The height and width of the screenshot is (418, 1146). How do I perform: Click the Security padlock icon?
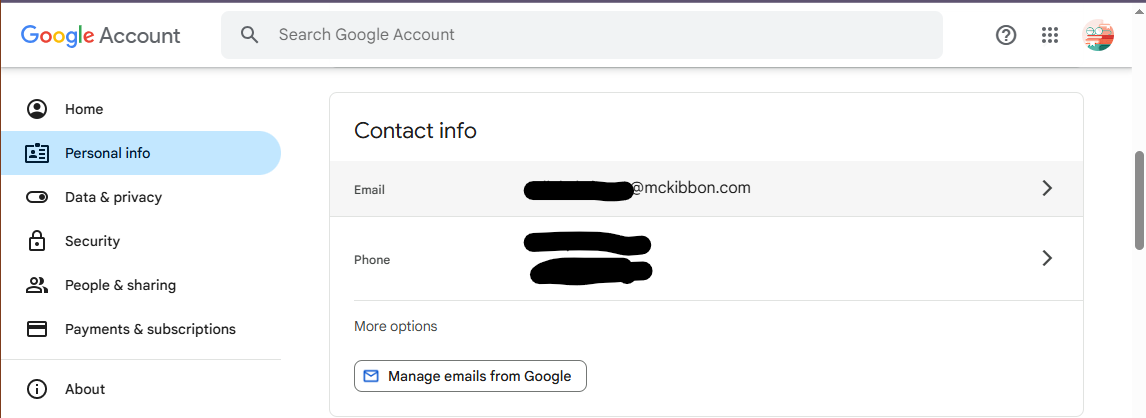click(37, 241)
